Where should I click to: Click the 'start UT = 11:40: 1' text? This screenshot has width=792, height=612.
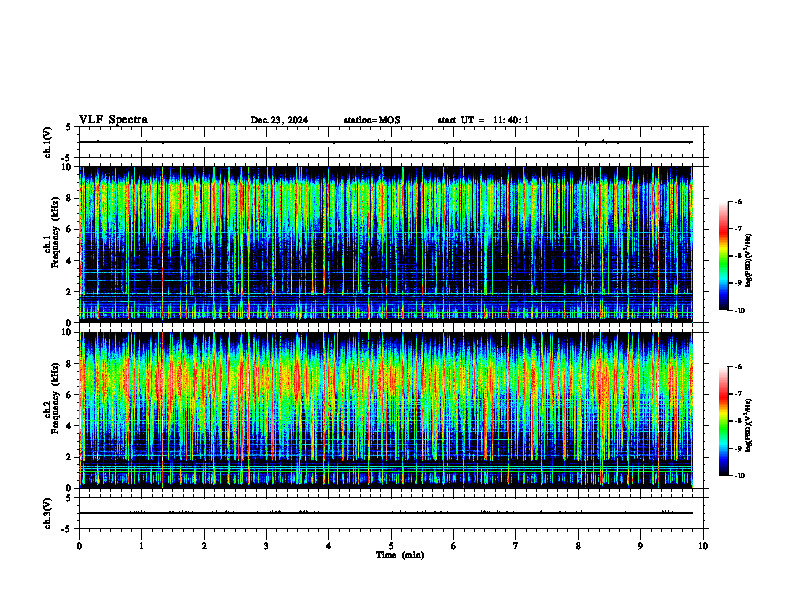pyautogui.click(x=483, y=120)
